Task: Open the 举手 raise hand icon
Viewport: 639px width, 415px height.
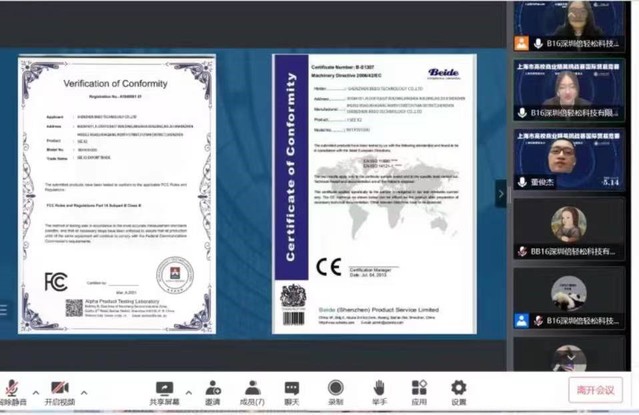Action: pos(379,391)
